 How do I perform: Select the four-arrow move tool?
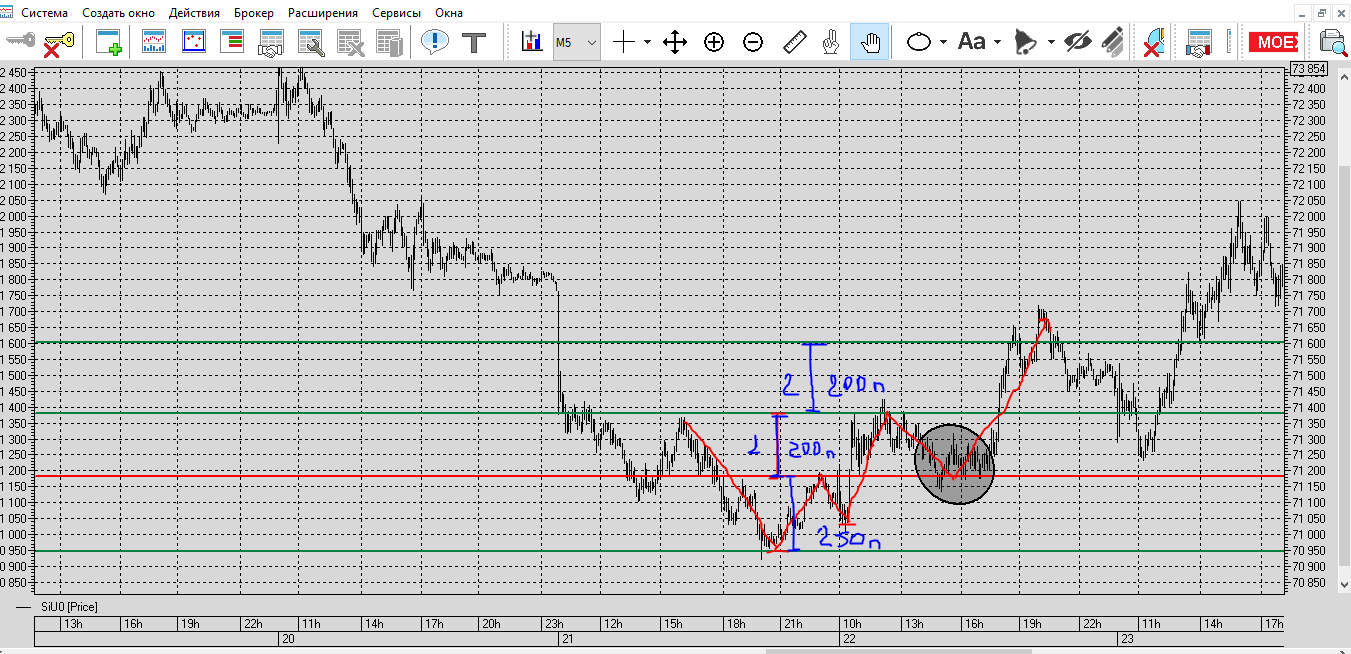coord(675,42)
